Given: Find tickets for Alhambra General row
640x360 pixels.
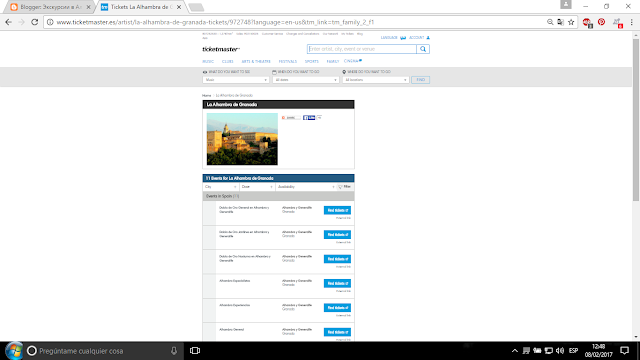Looking at the screenshot, I should (337, 332).
